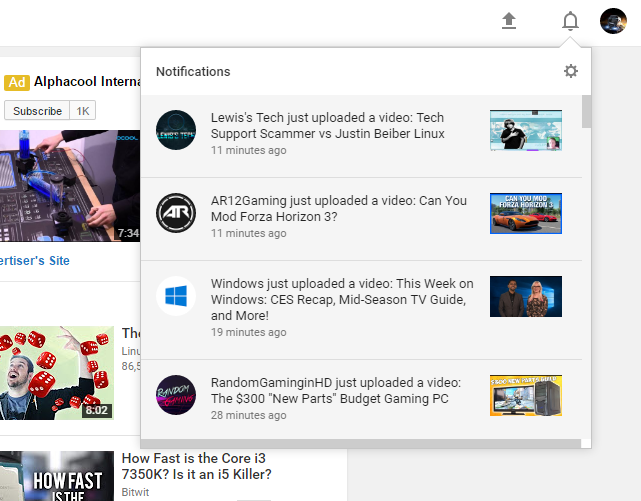Click the notifications panel vertical scrollbar thumb
This screenshot has width=641, height=501.
(586, 111)
